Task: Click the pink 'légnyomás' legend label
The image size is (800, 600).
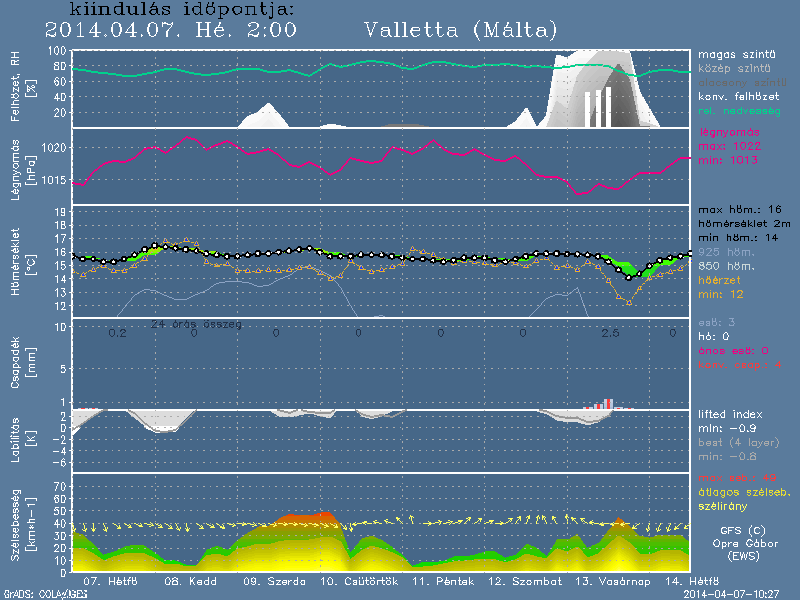Action: click(x=729, y=133)
